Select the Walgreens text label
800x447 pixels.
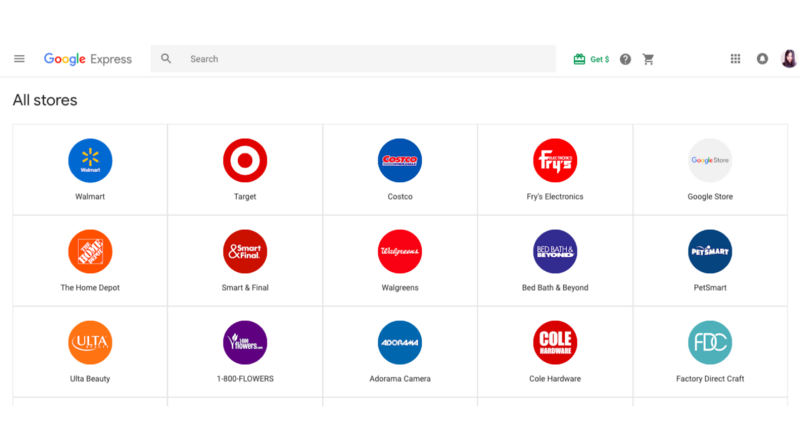click(400, 288)
